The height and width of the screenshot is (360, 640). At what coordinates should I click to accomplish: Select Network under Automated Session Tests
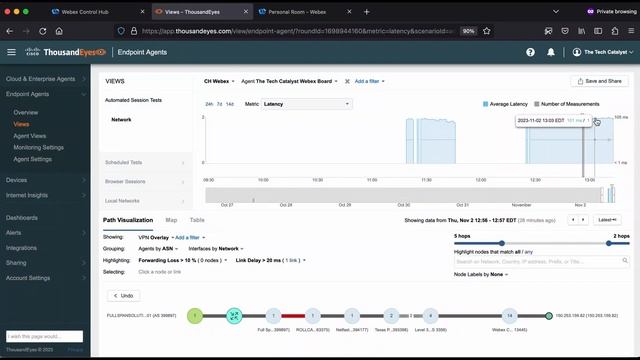click(121, 120)
